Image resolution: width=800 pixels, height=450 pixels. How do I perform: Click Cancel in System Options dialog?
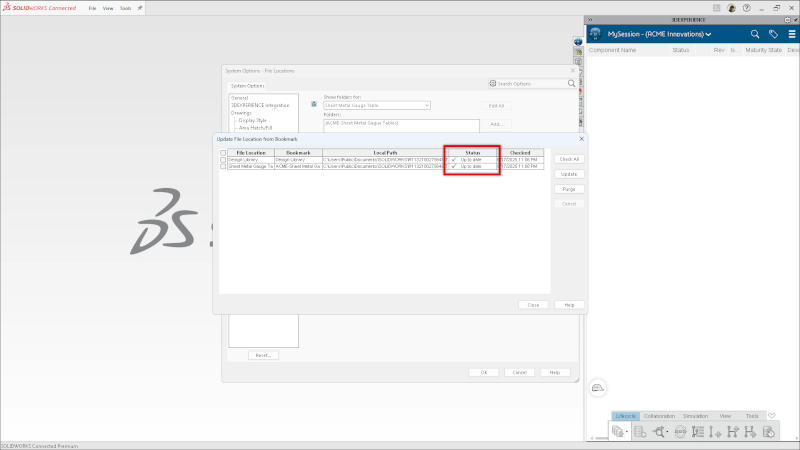tap(519, 372)
